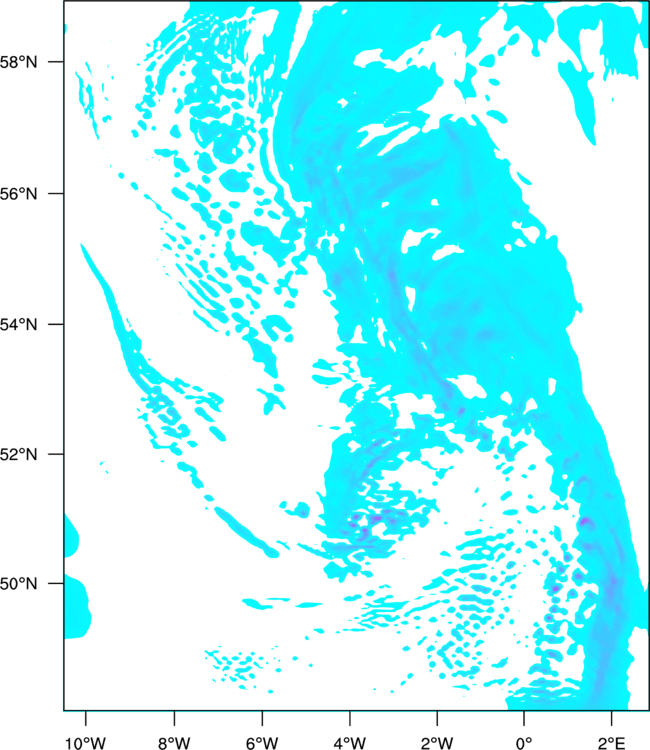Click the 4°W longitude label

[x=349, y=743]
